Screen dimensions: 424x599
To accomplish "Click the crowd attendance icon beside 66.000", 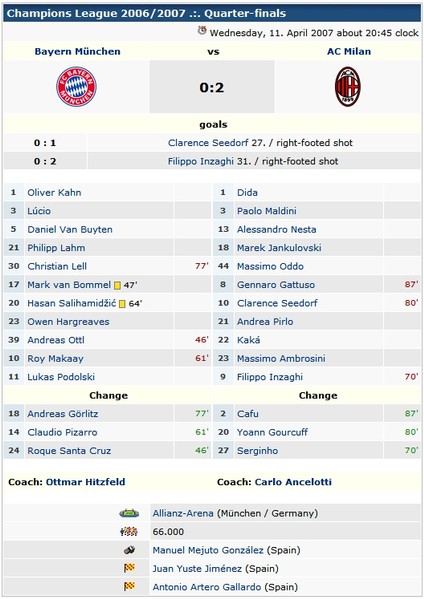I will click(x=129, y=531).
